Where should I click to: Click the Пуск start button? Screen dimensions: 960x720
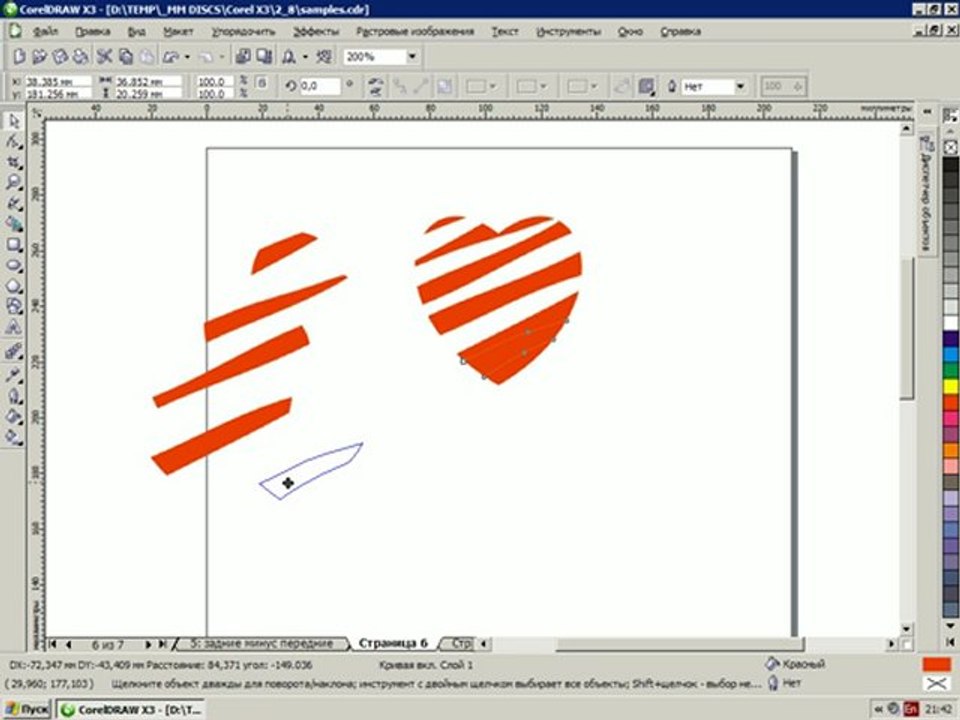click(x=26, y=710)
